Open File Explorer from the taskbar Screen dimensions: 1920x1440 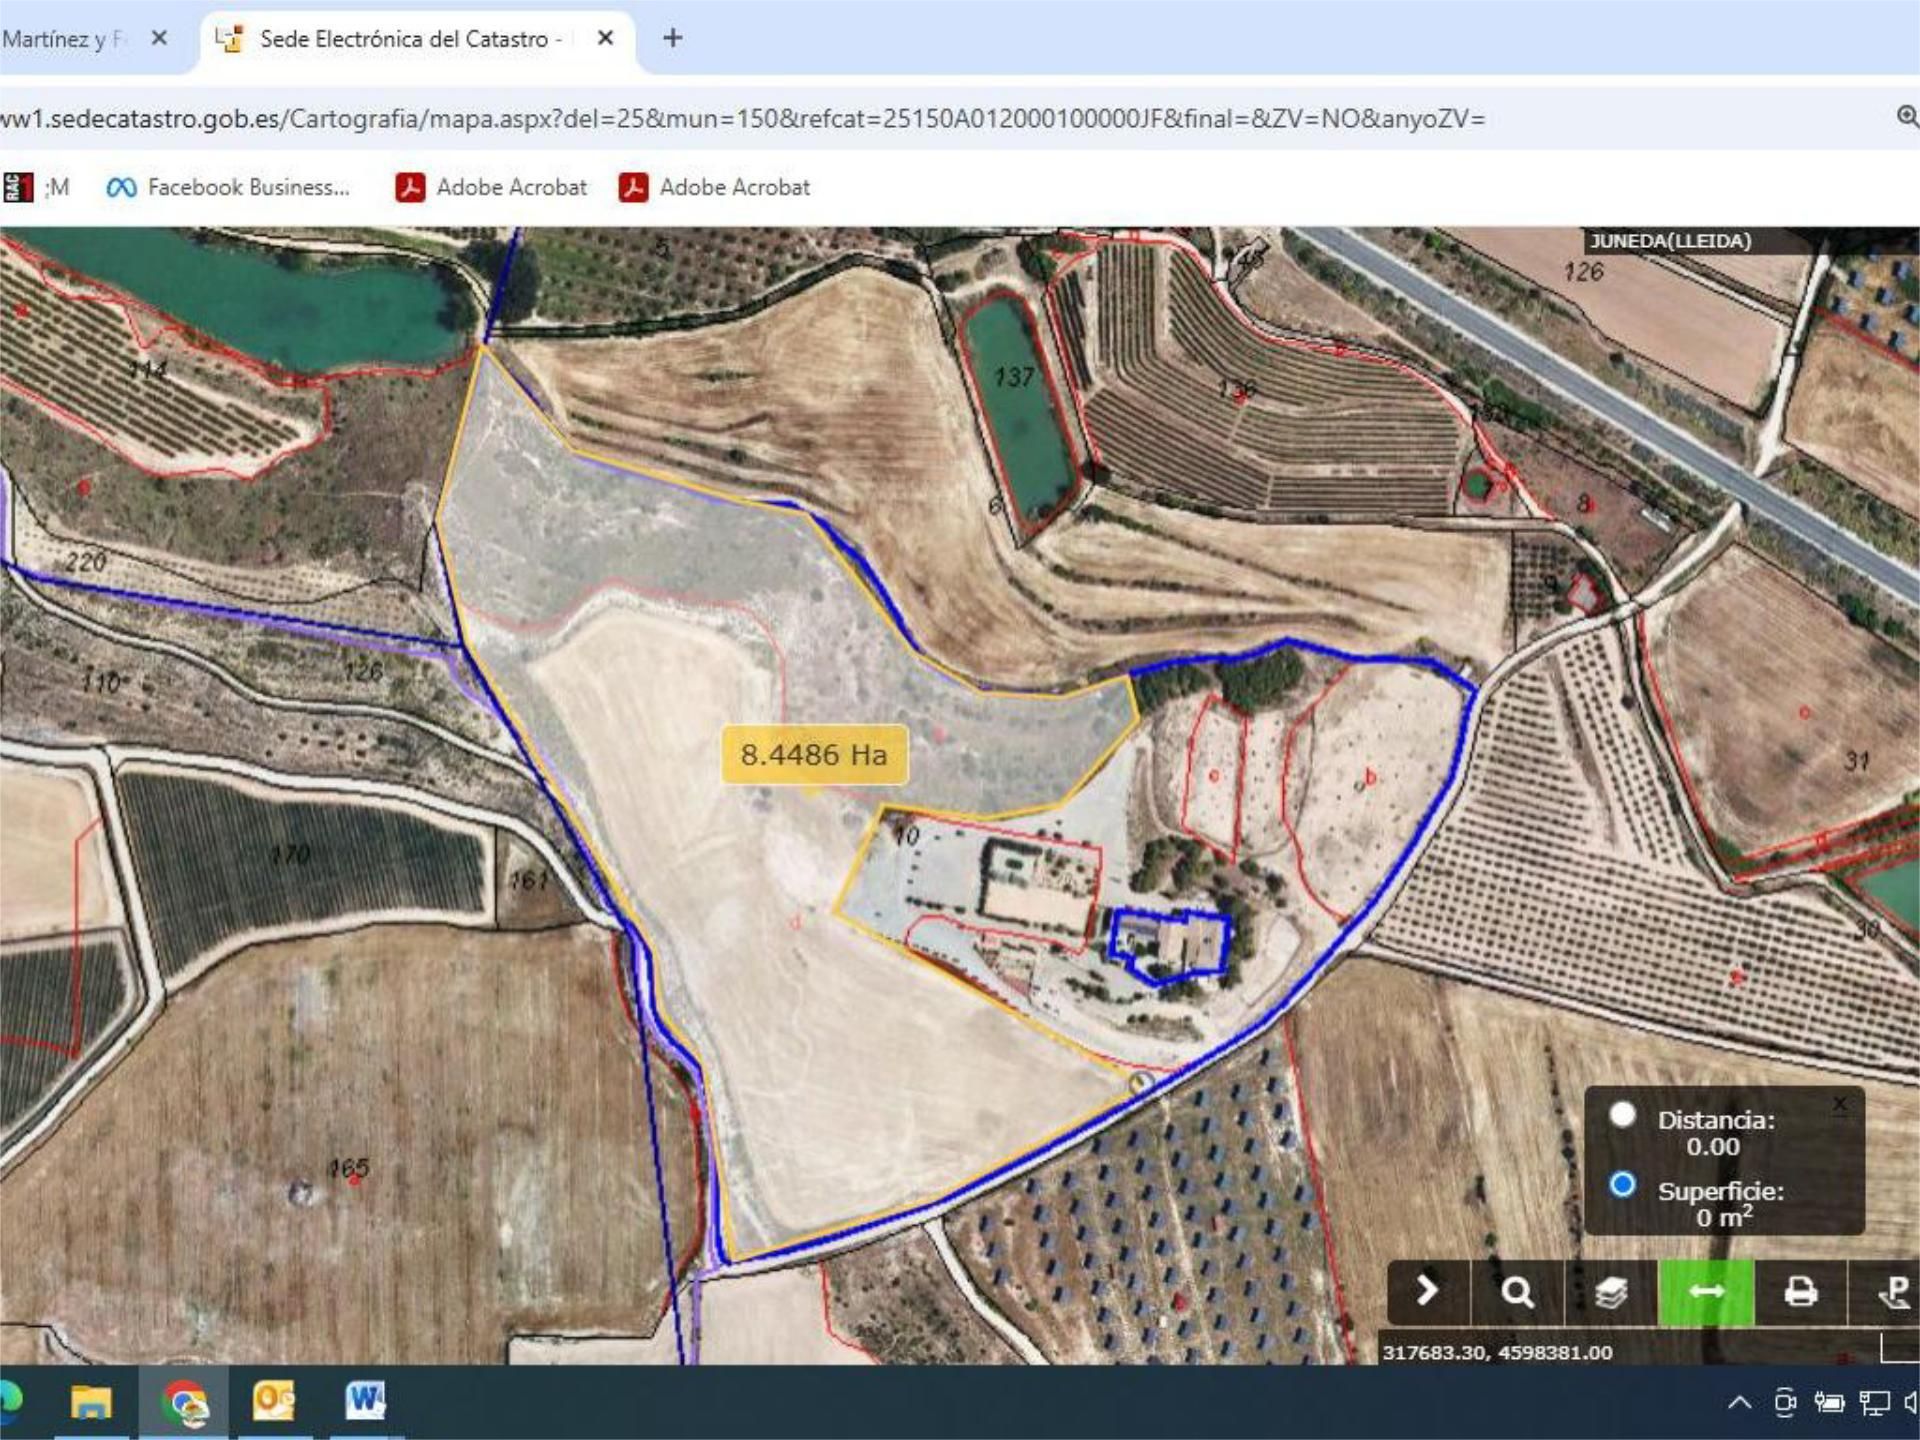pyautogui.click(x=91, y=1401)
